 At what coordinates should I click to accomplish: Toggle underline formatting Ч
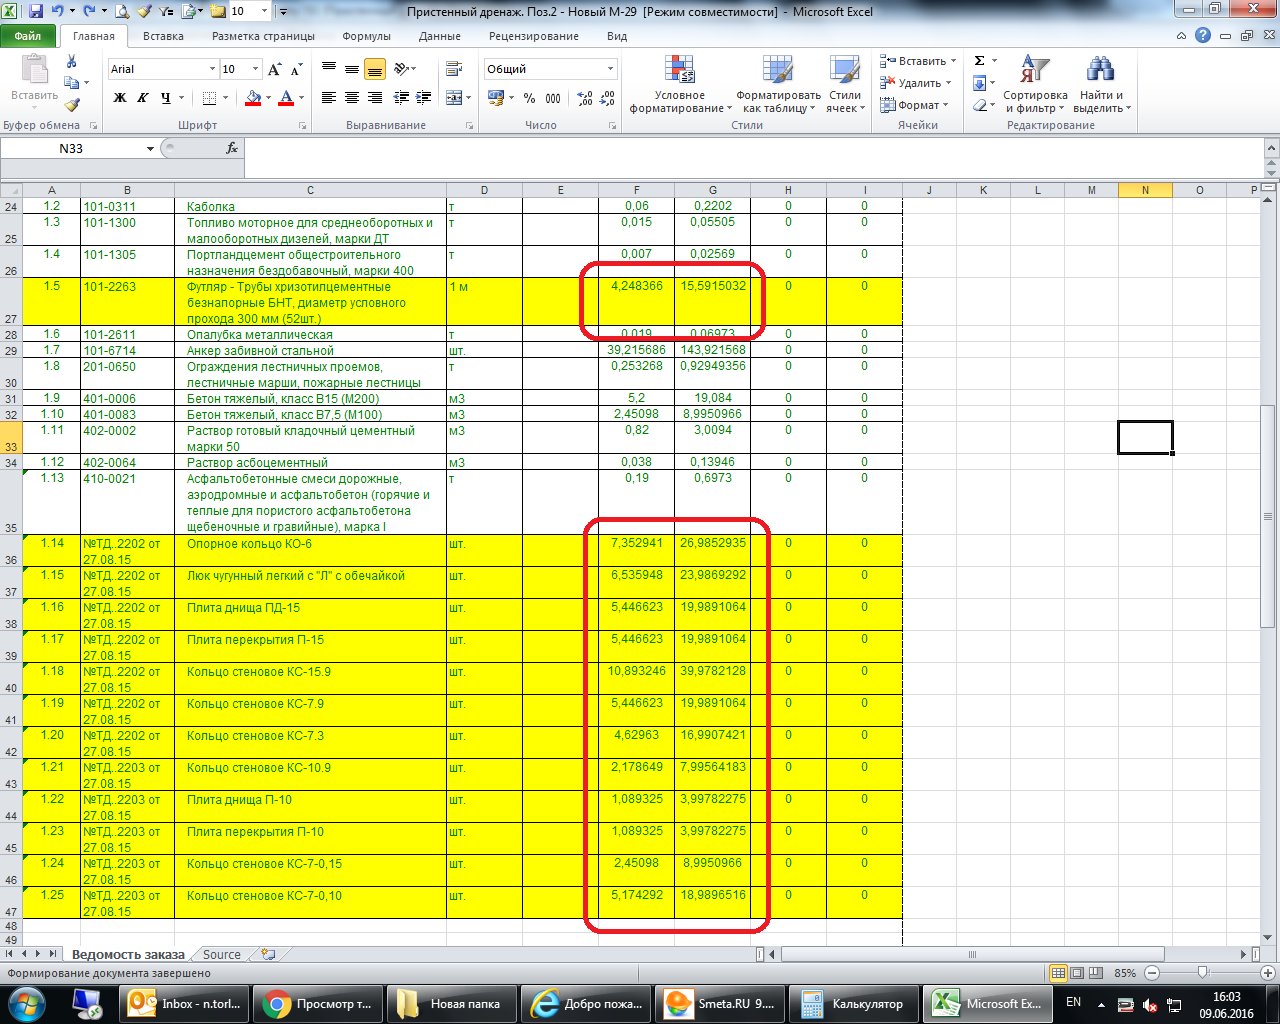tap(165, 98)
